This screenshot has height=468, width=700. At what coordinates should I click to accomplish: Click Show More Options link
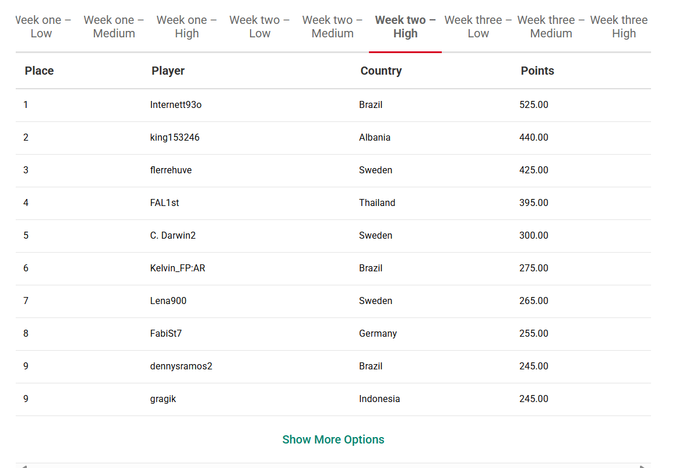tap(333, 439)
